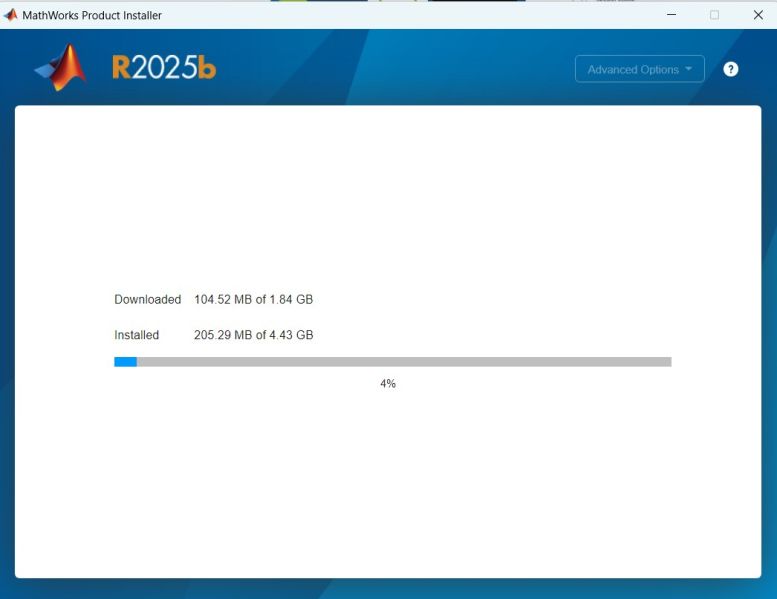Click the R2025b release logo
This screenshot has height=599, width=777.
[164, 68]
